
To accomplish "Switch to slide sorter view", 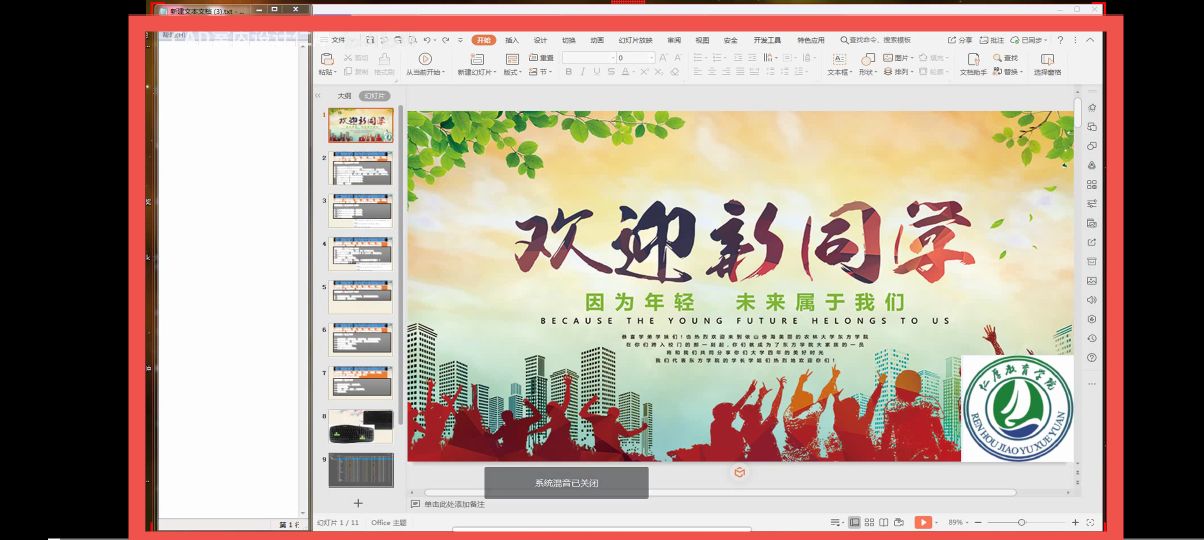I will click(x=869, y=522).
